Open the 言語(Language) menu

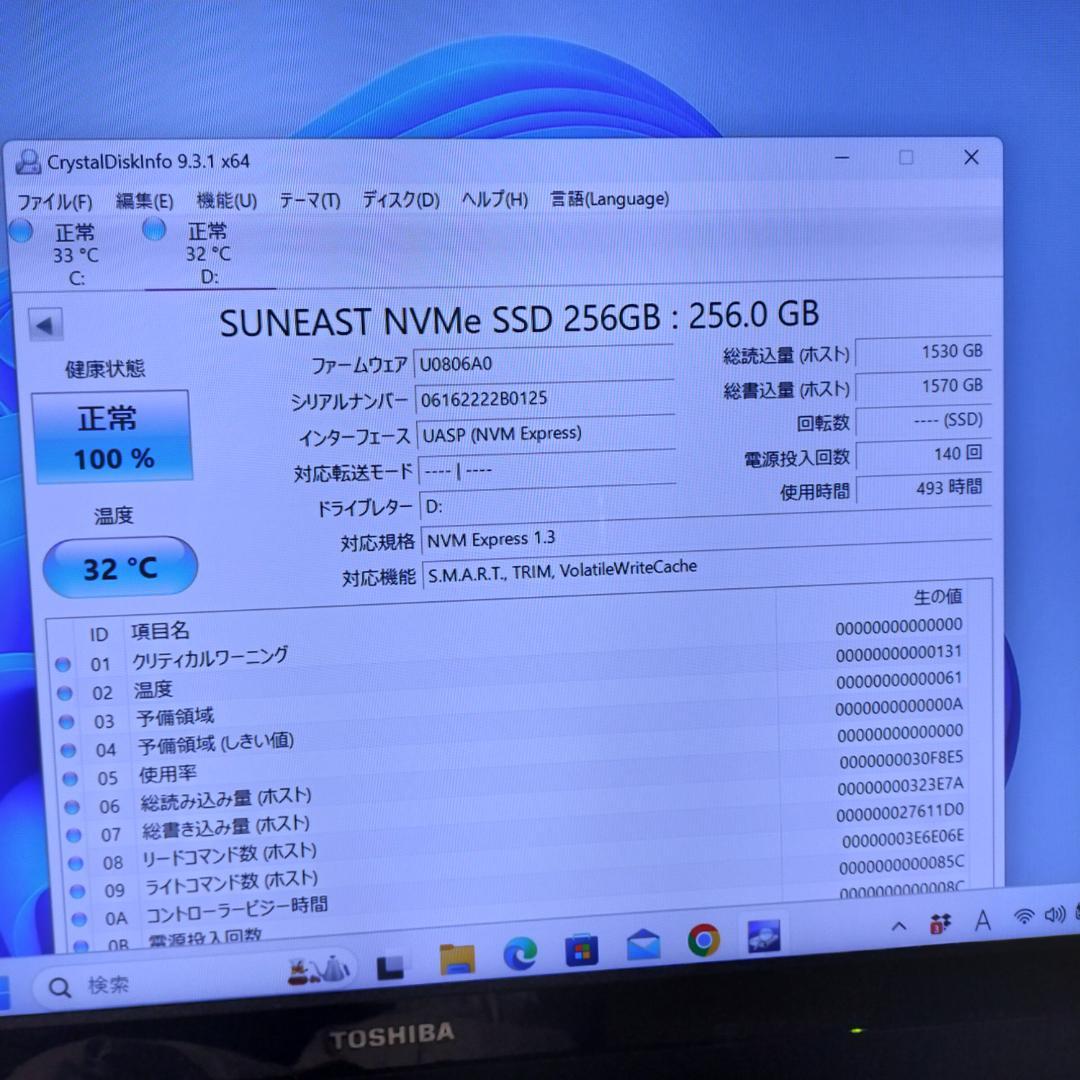click(x=607, y=198)
